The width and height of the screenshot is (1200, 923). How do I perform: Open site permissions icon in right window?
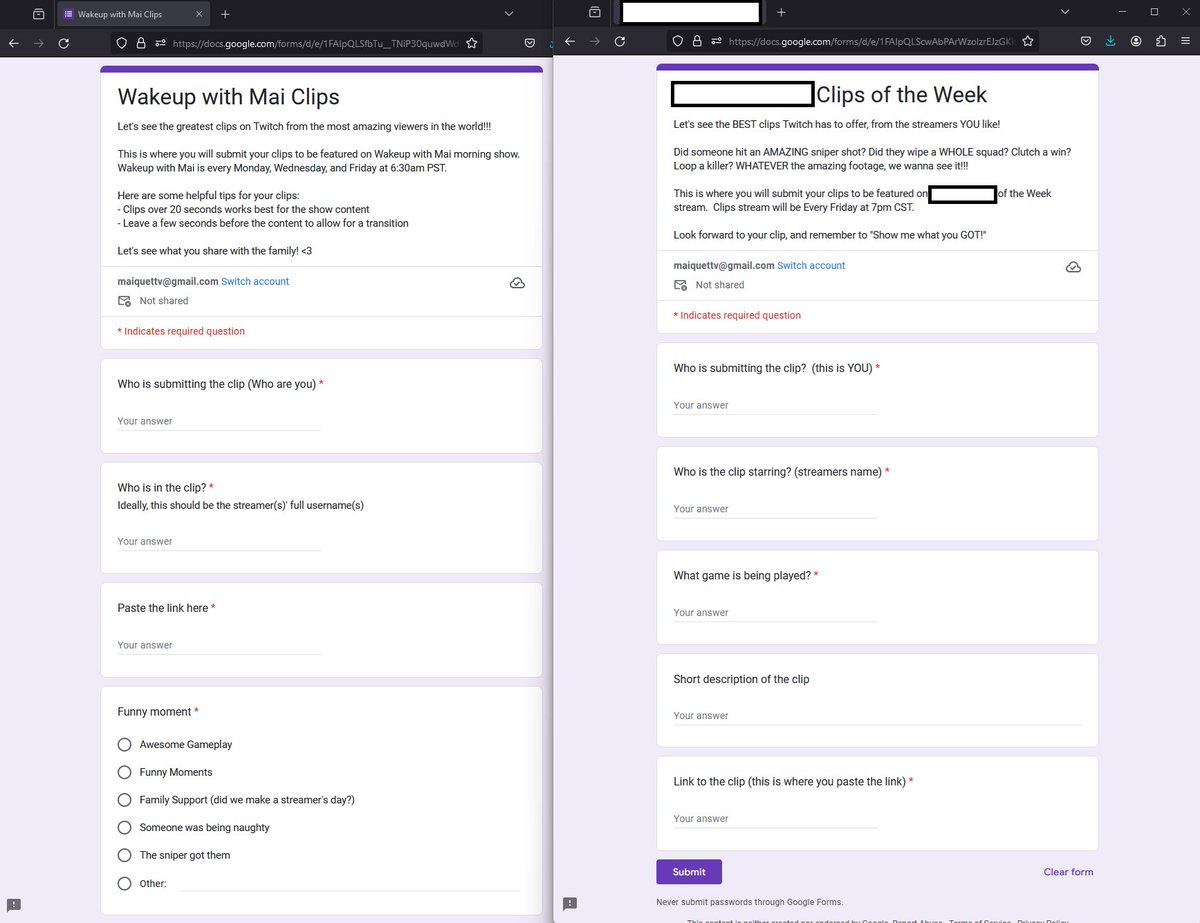pos(716,41)
